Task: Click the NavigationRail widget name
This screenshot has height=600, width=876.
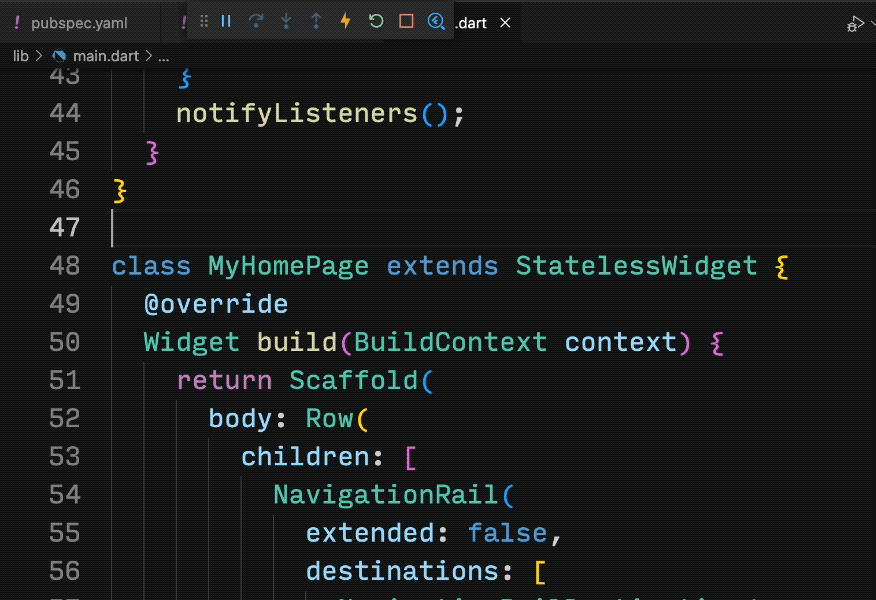Action: tap(385, 495)
